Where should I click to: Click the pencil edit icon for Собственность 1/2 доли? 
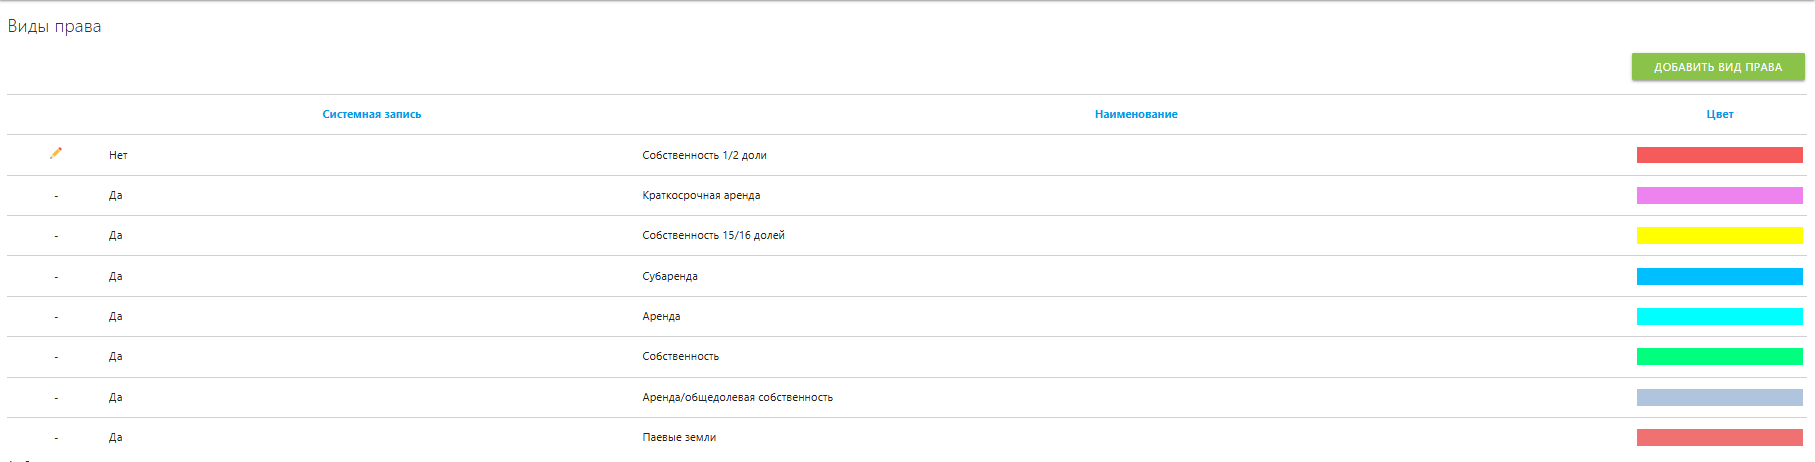[56, 153]
